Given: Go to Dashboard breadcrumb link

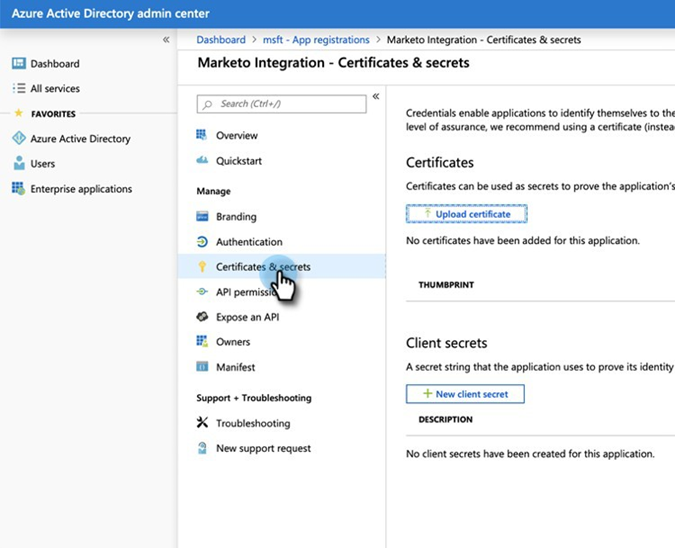Looking at the screenshot, I should pyautogui.click(x=220, y=40).
